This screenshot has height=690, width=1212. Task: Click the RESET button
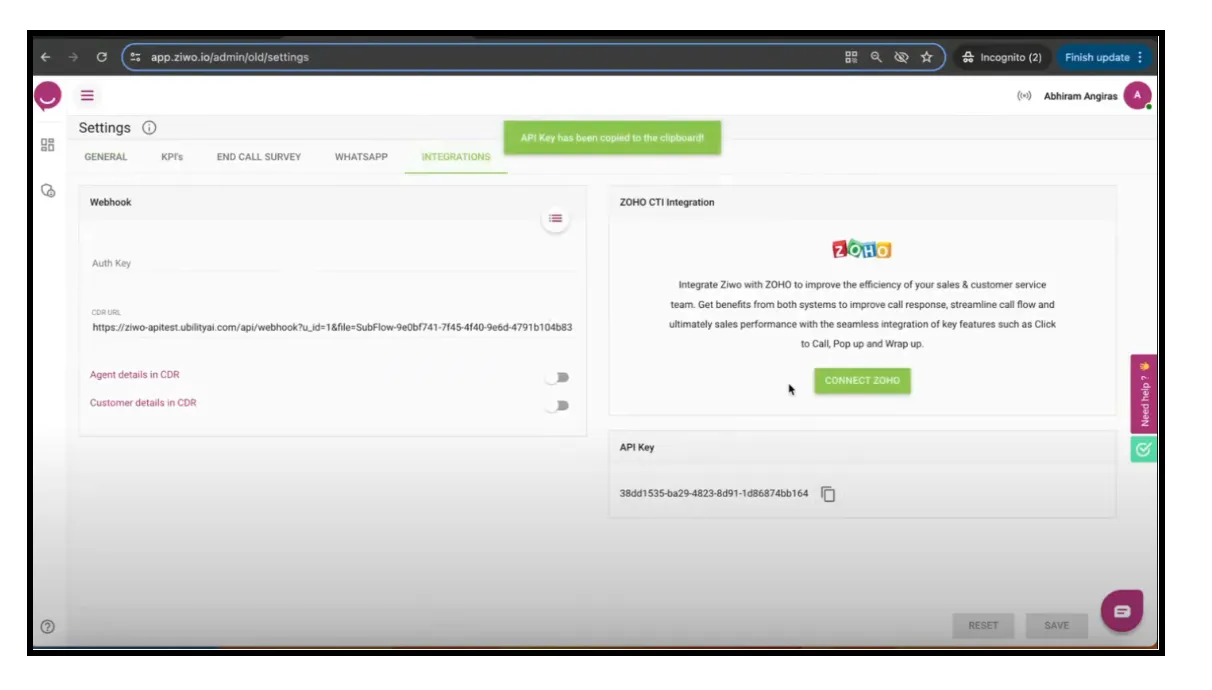(983, 625)
